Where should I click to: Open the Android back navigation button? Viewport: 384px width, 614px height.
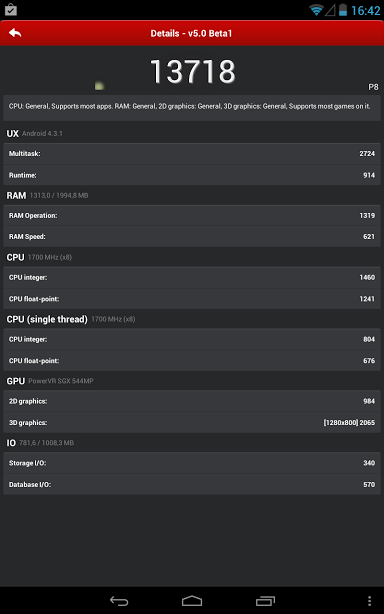point(119,601)
